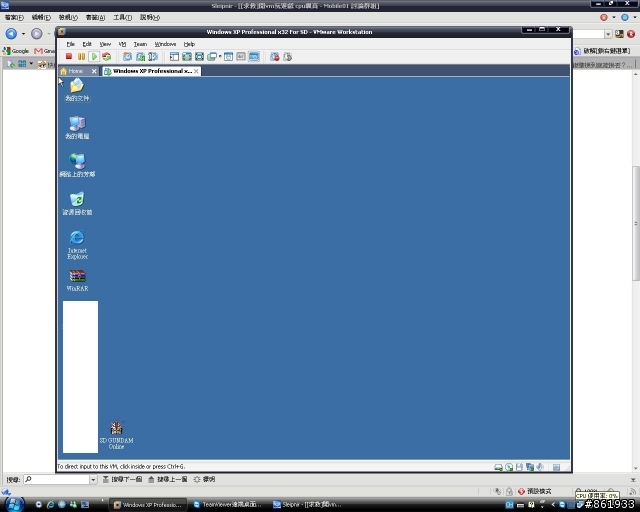Viewport: 640px width, 512px height.
Task: Open Sleipnir's 工具(T) menu
Action: pyautogui.click(x=122, y=17)
